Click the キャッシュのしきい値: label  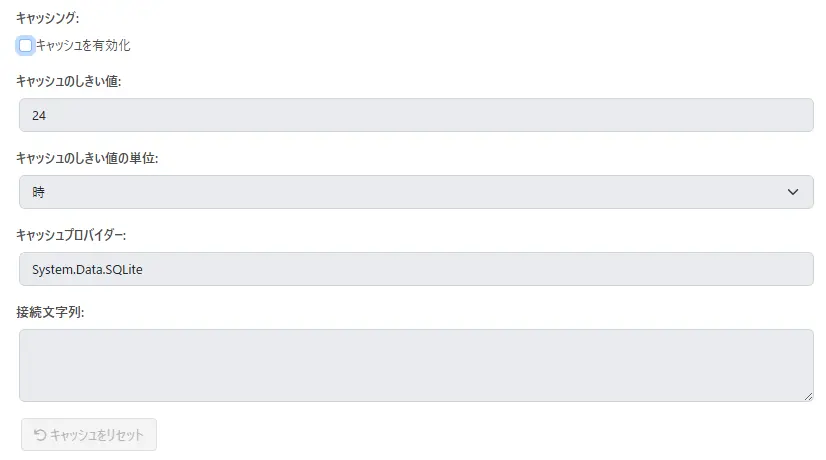pyautogui.click(x=69, y=81)
